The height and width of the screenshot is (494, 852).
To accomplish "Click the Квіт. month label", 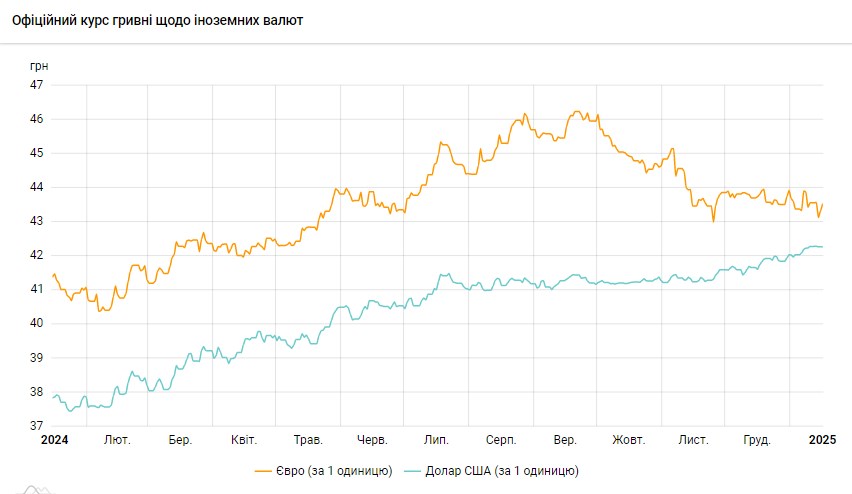I will pyautogui.click(x=244, y=440).
